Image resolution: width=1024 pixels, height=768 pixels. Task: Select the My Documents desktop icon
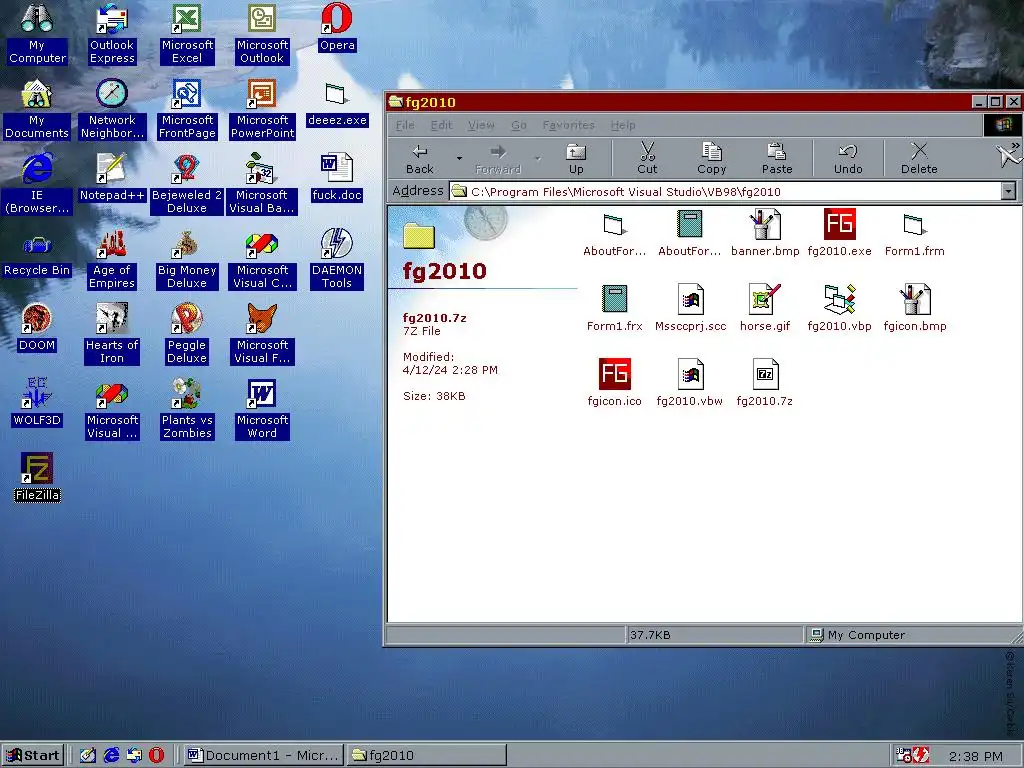[x=37, y=109]
